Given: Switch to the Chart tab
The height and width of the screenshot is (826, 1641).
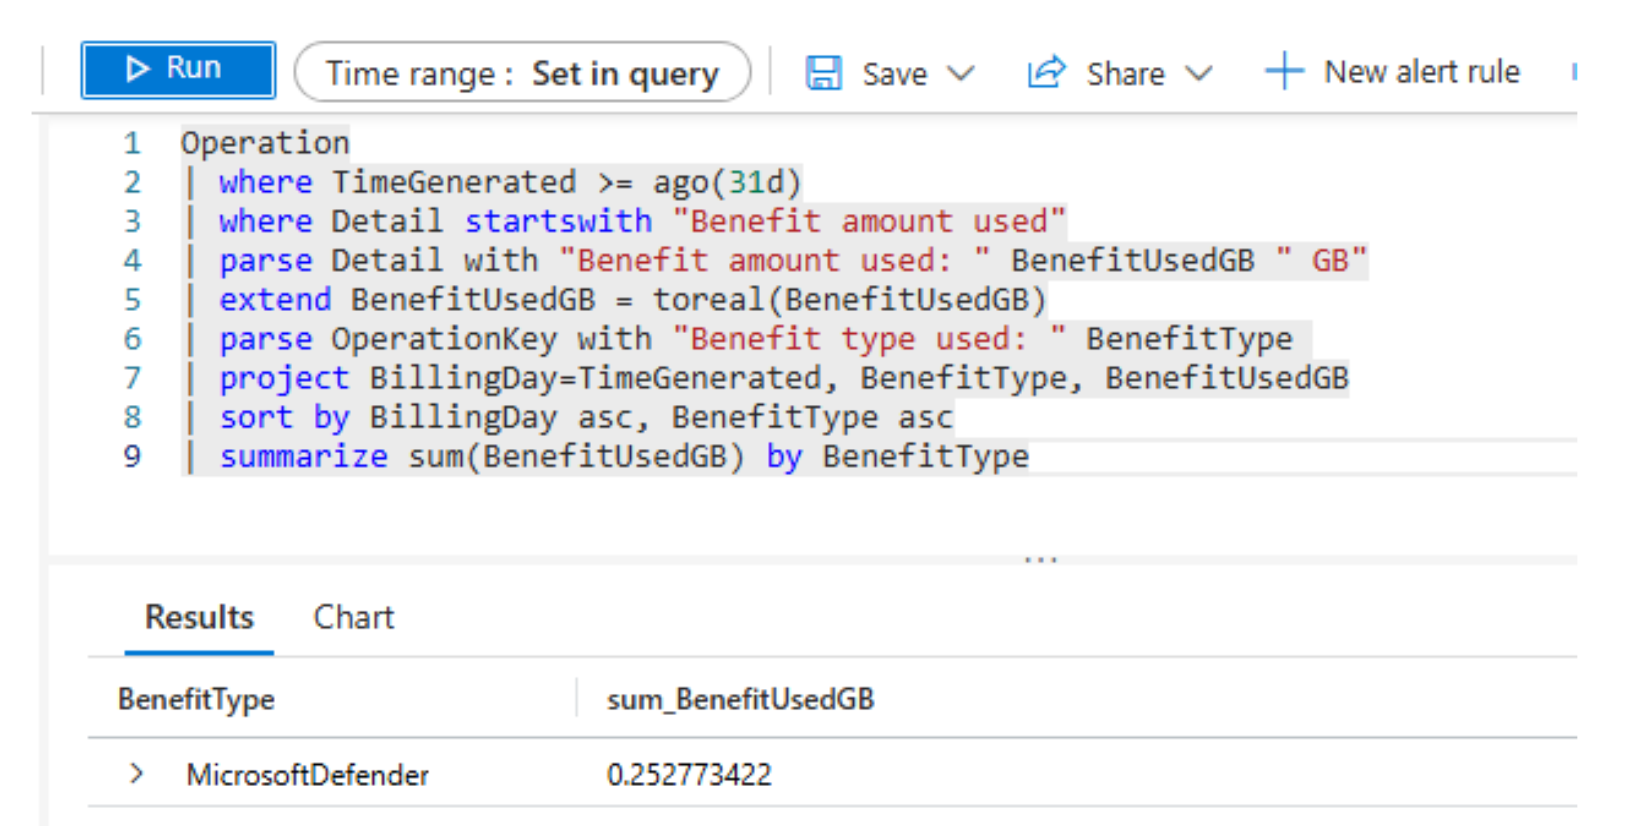Looking at the screenshot, I should [x=353, y=617].
